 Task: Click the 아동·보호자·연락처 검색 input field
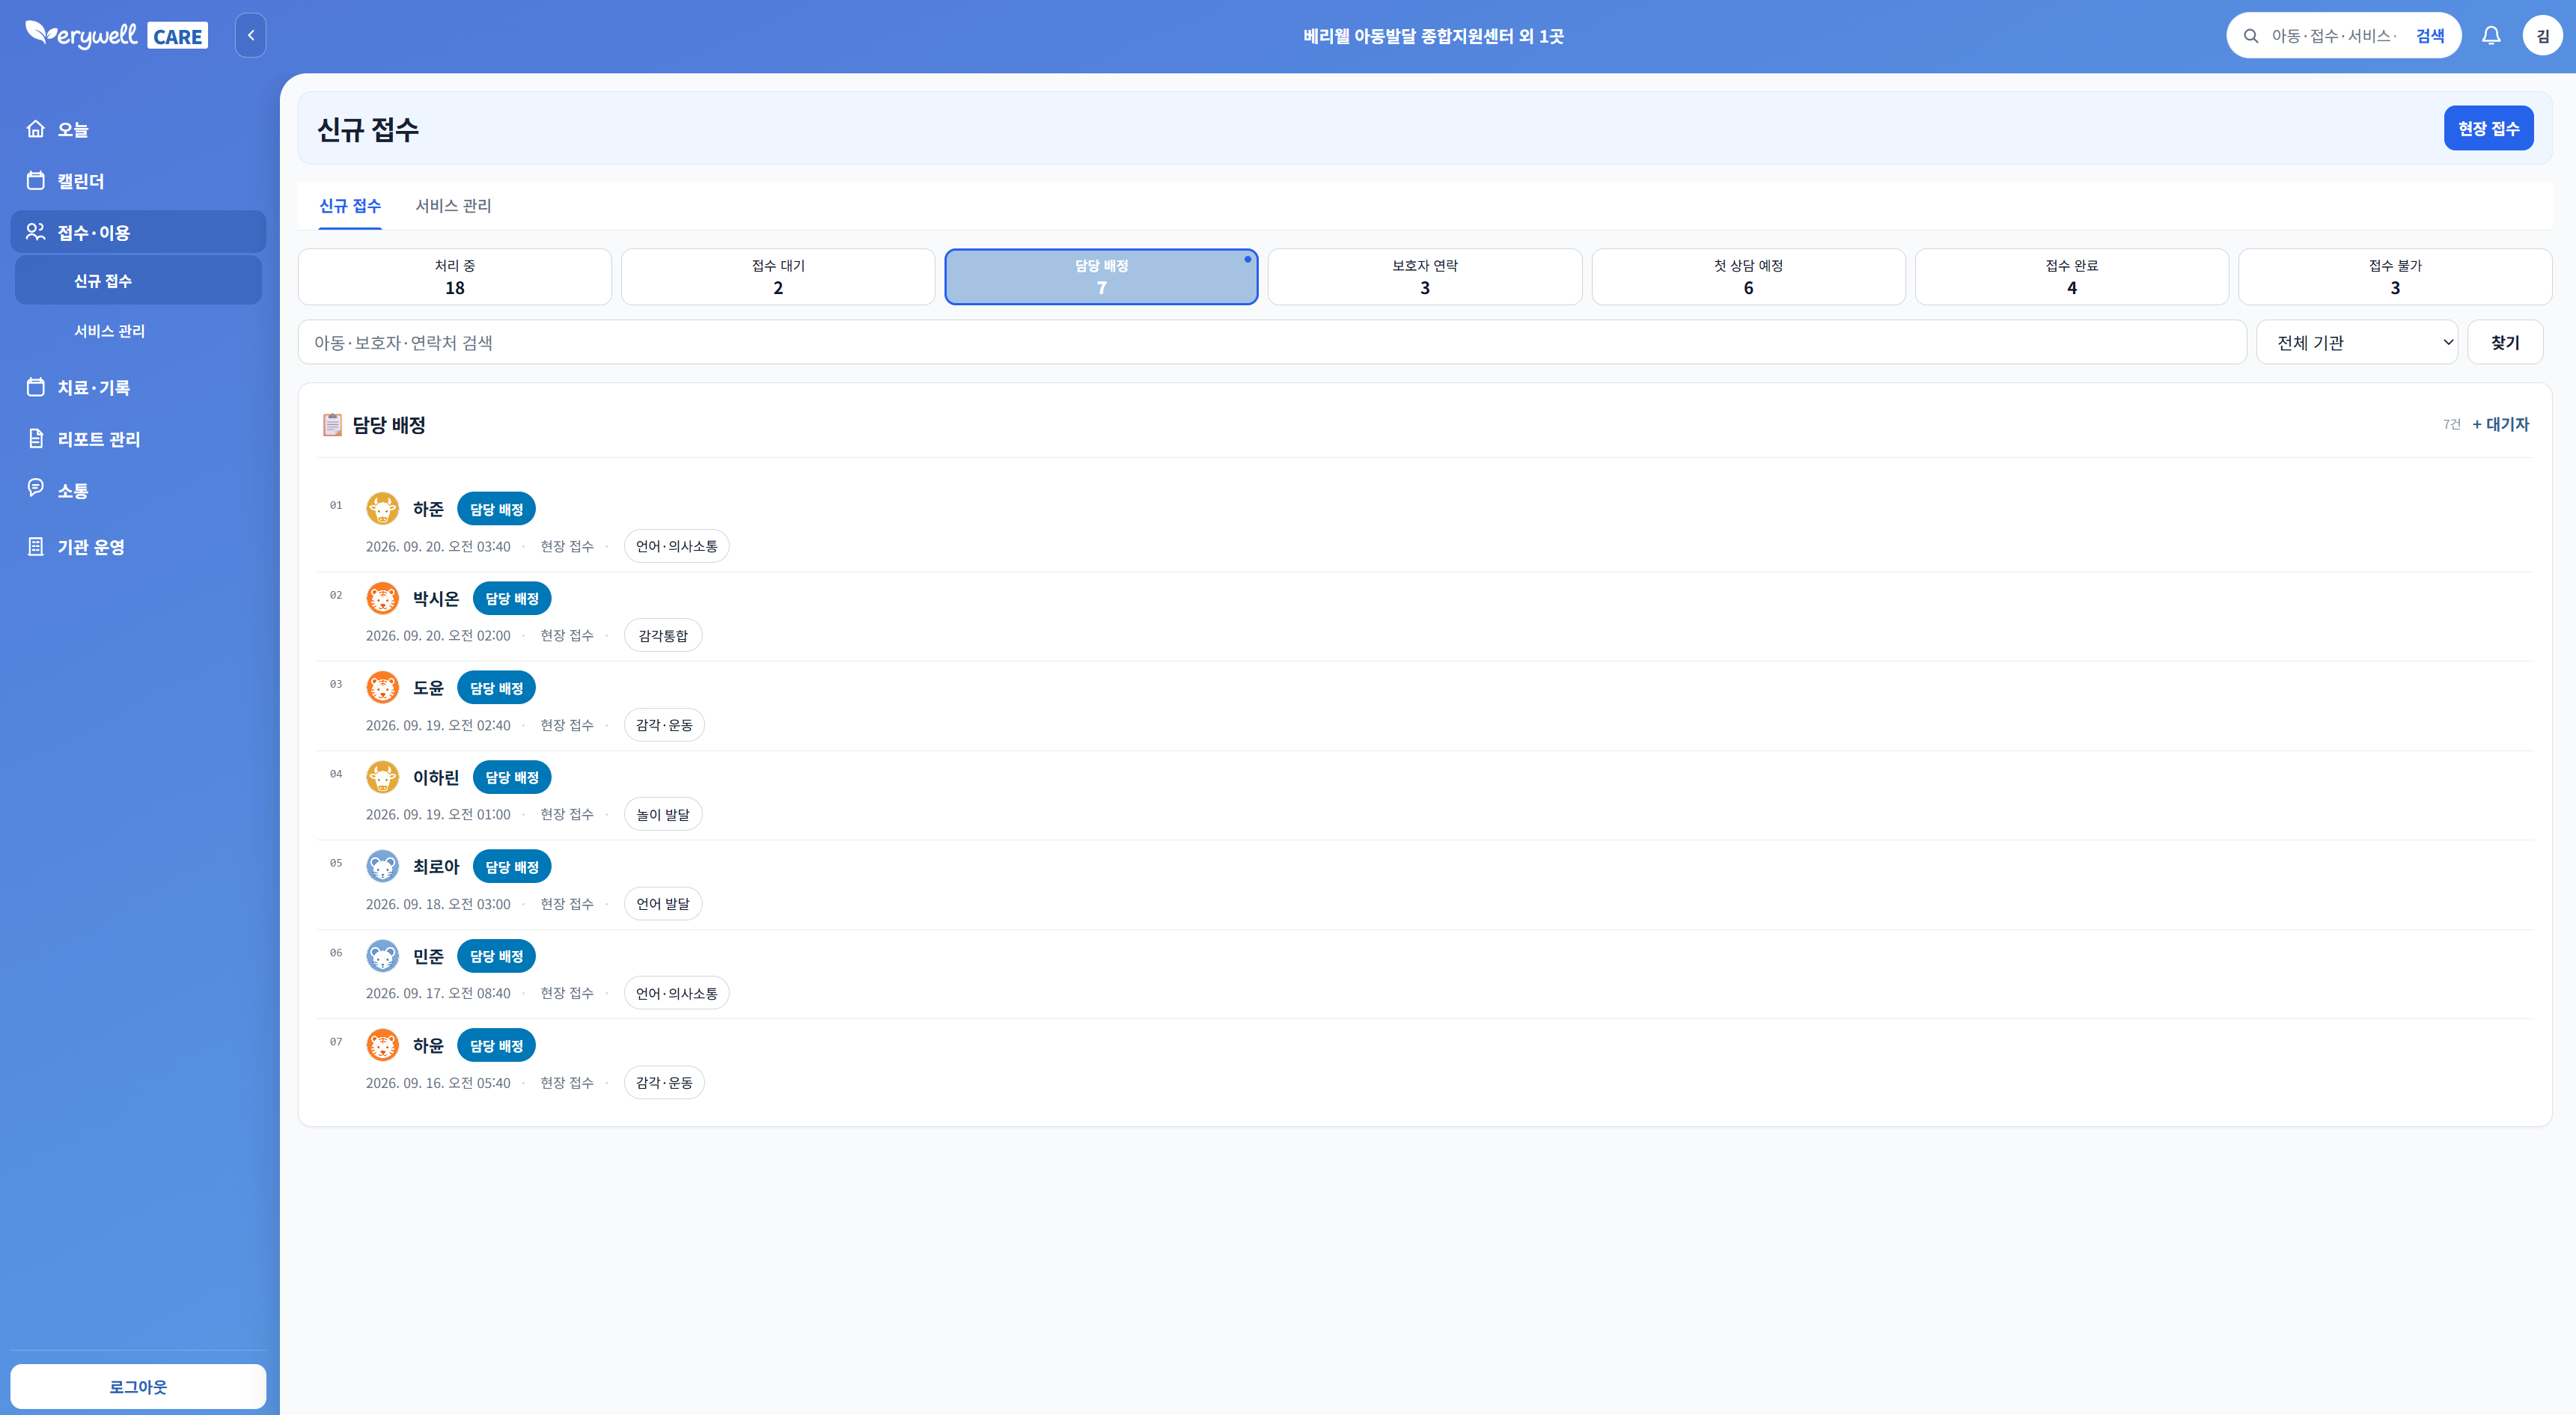pyautogui.click(x=1272, y=342)
